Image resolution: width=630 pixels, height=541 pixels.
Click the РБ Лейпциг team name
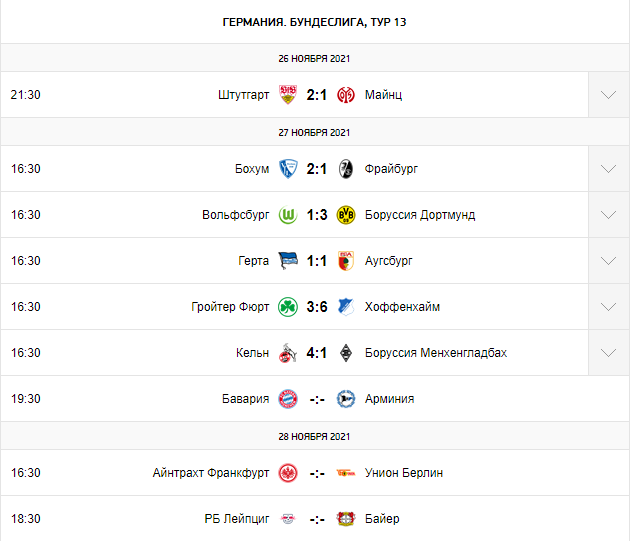point(237,519)
